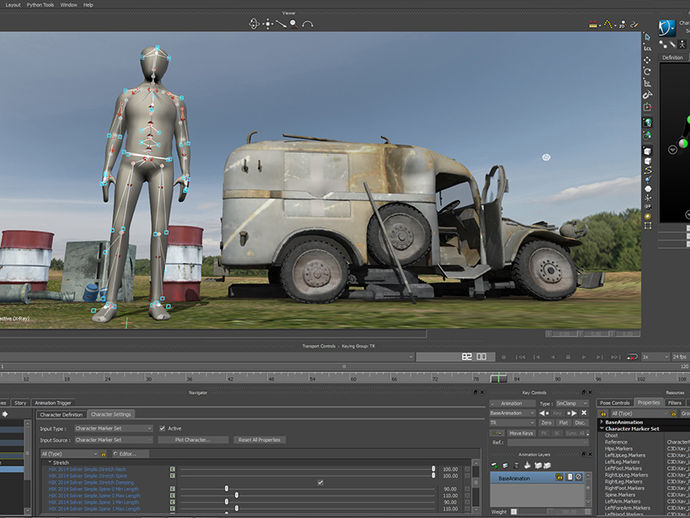Expand the BaseAnimation property row
Image resolution: width=690 pixels, height=518 pixels.
(602, 422)
